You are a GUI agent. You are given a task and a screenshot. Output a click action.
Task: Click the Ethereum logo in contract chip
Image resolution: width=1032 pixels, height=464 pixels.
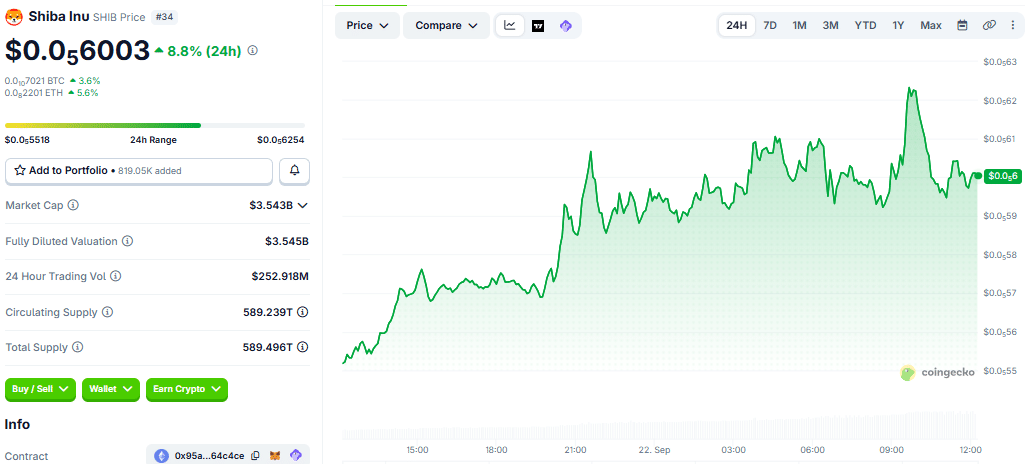pos(161,455)
